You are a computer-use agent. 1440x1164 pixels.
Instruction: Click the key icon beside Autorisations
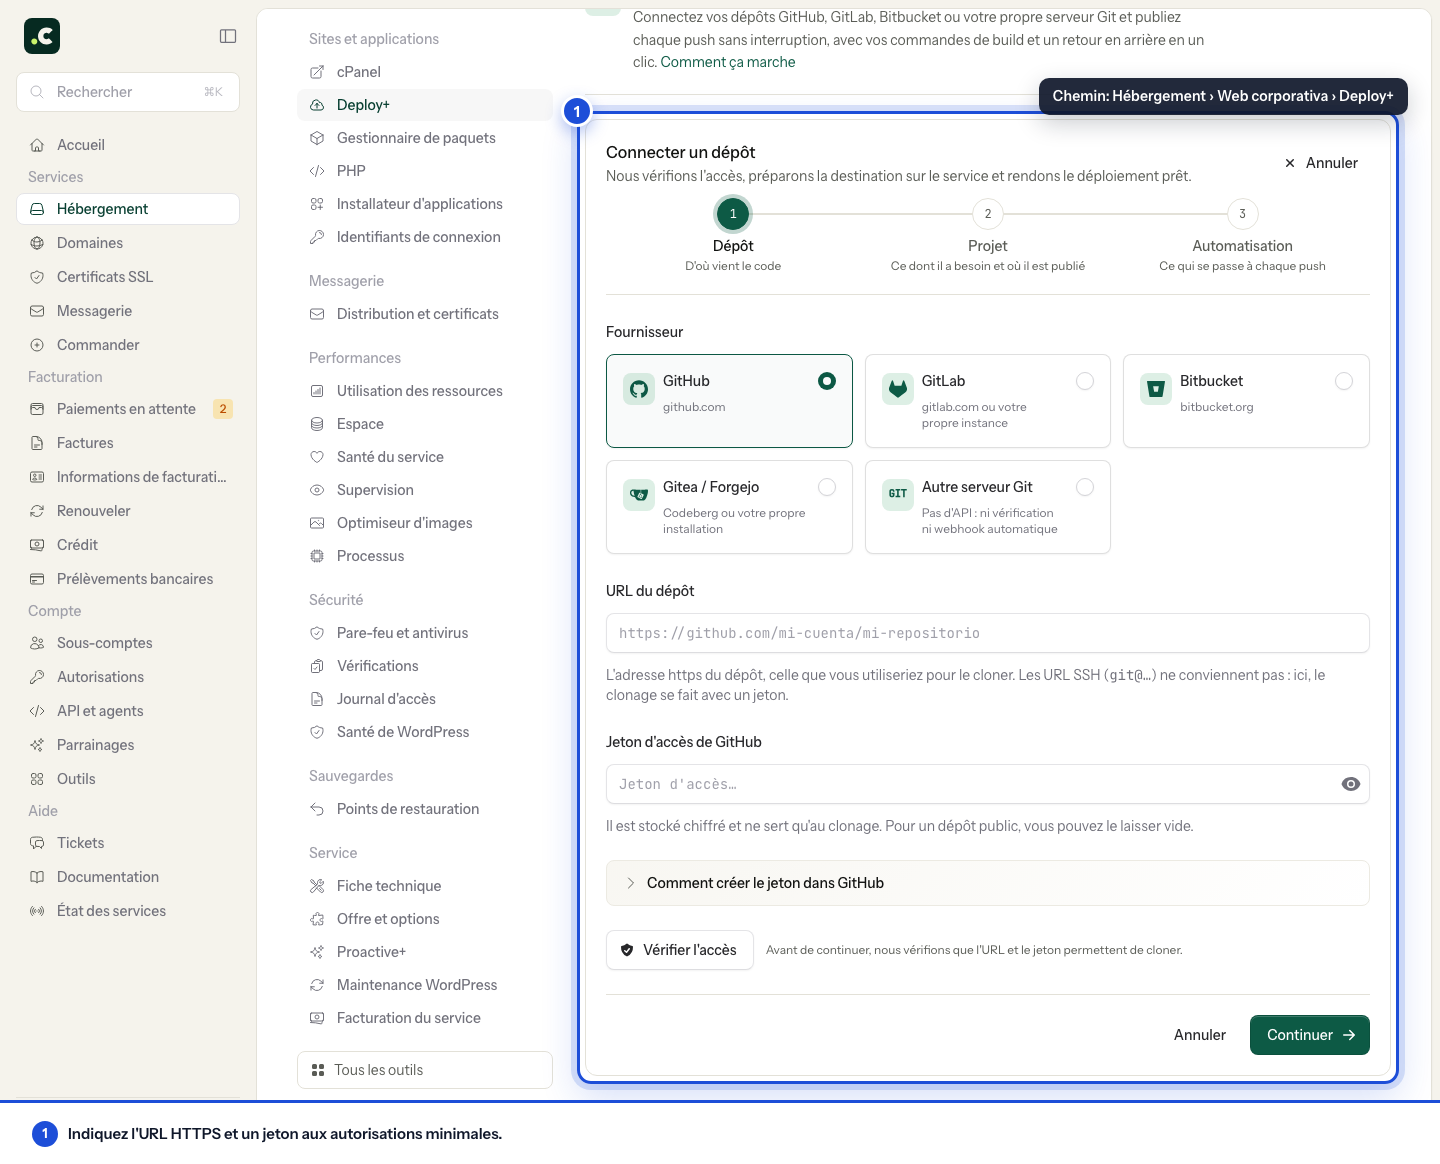tap(37, 677)
